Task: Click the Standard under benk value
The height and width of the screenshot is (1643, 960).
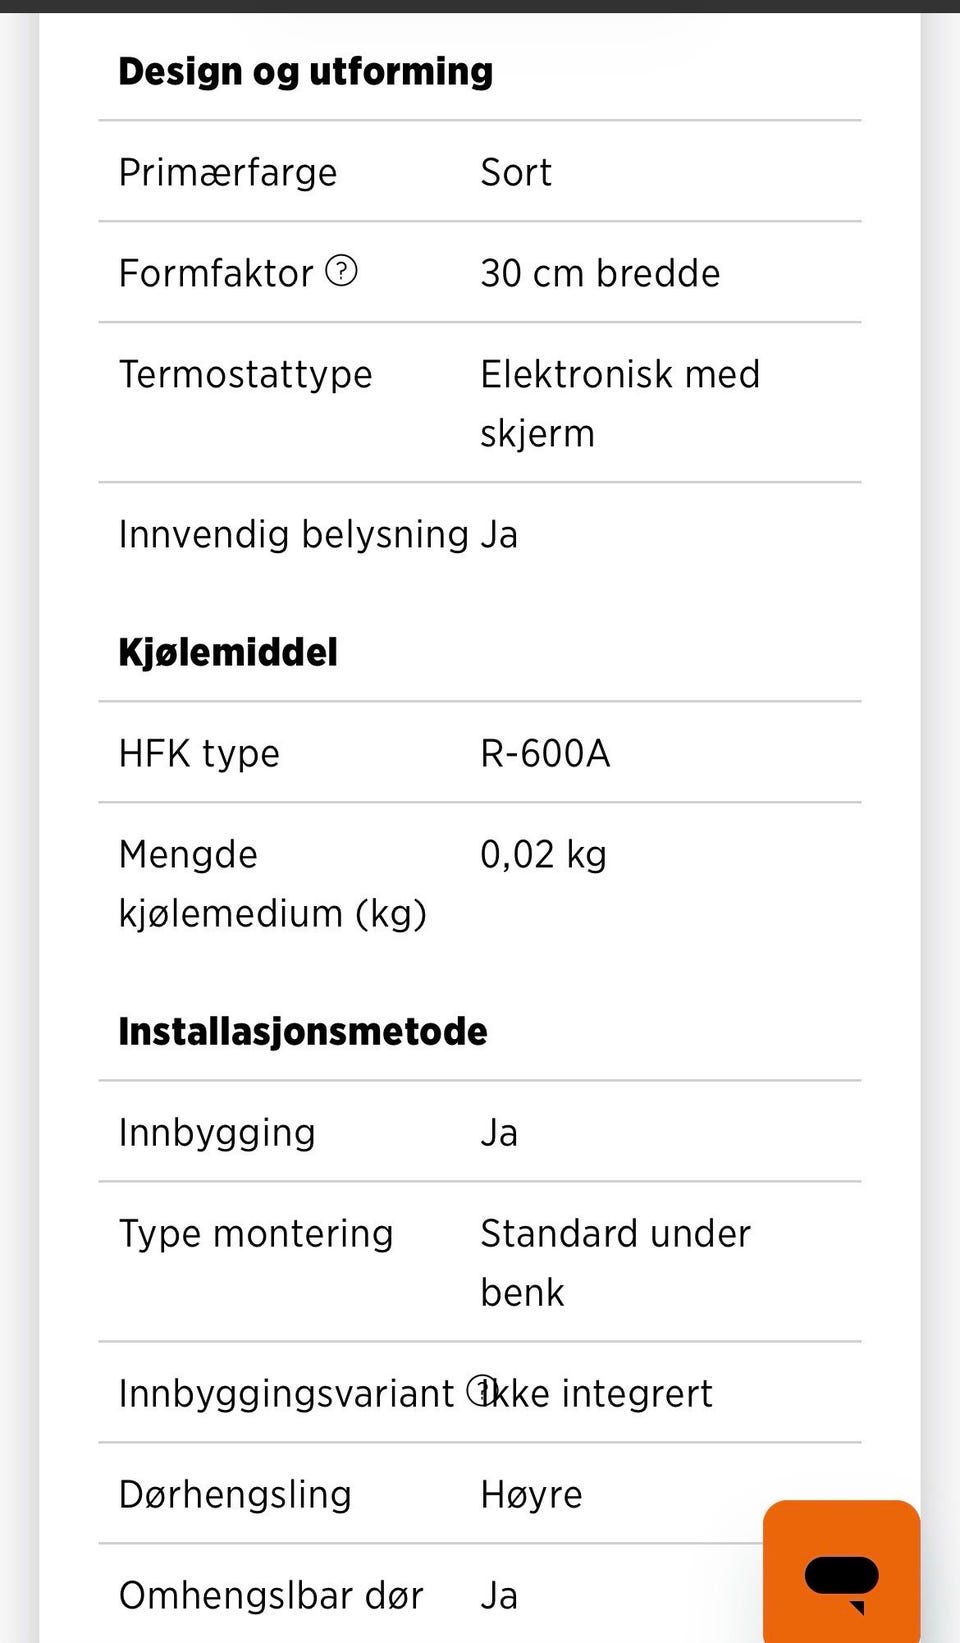Action: 615,1262
